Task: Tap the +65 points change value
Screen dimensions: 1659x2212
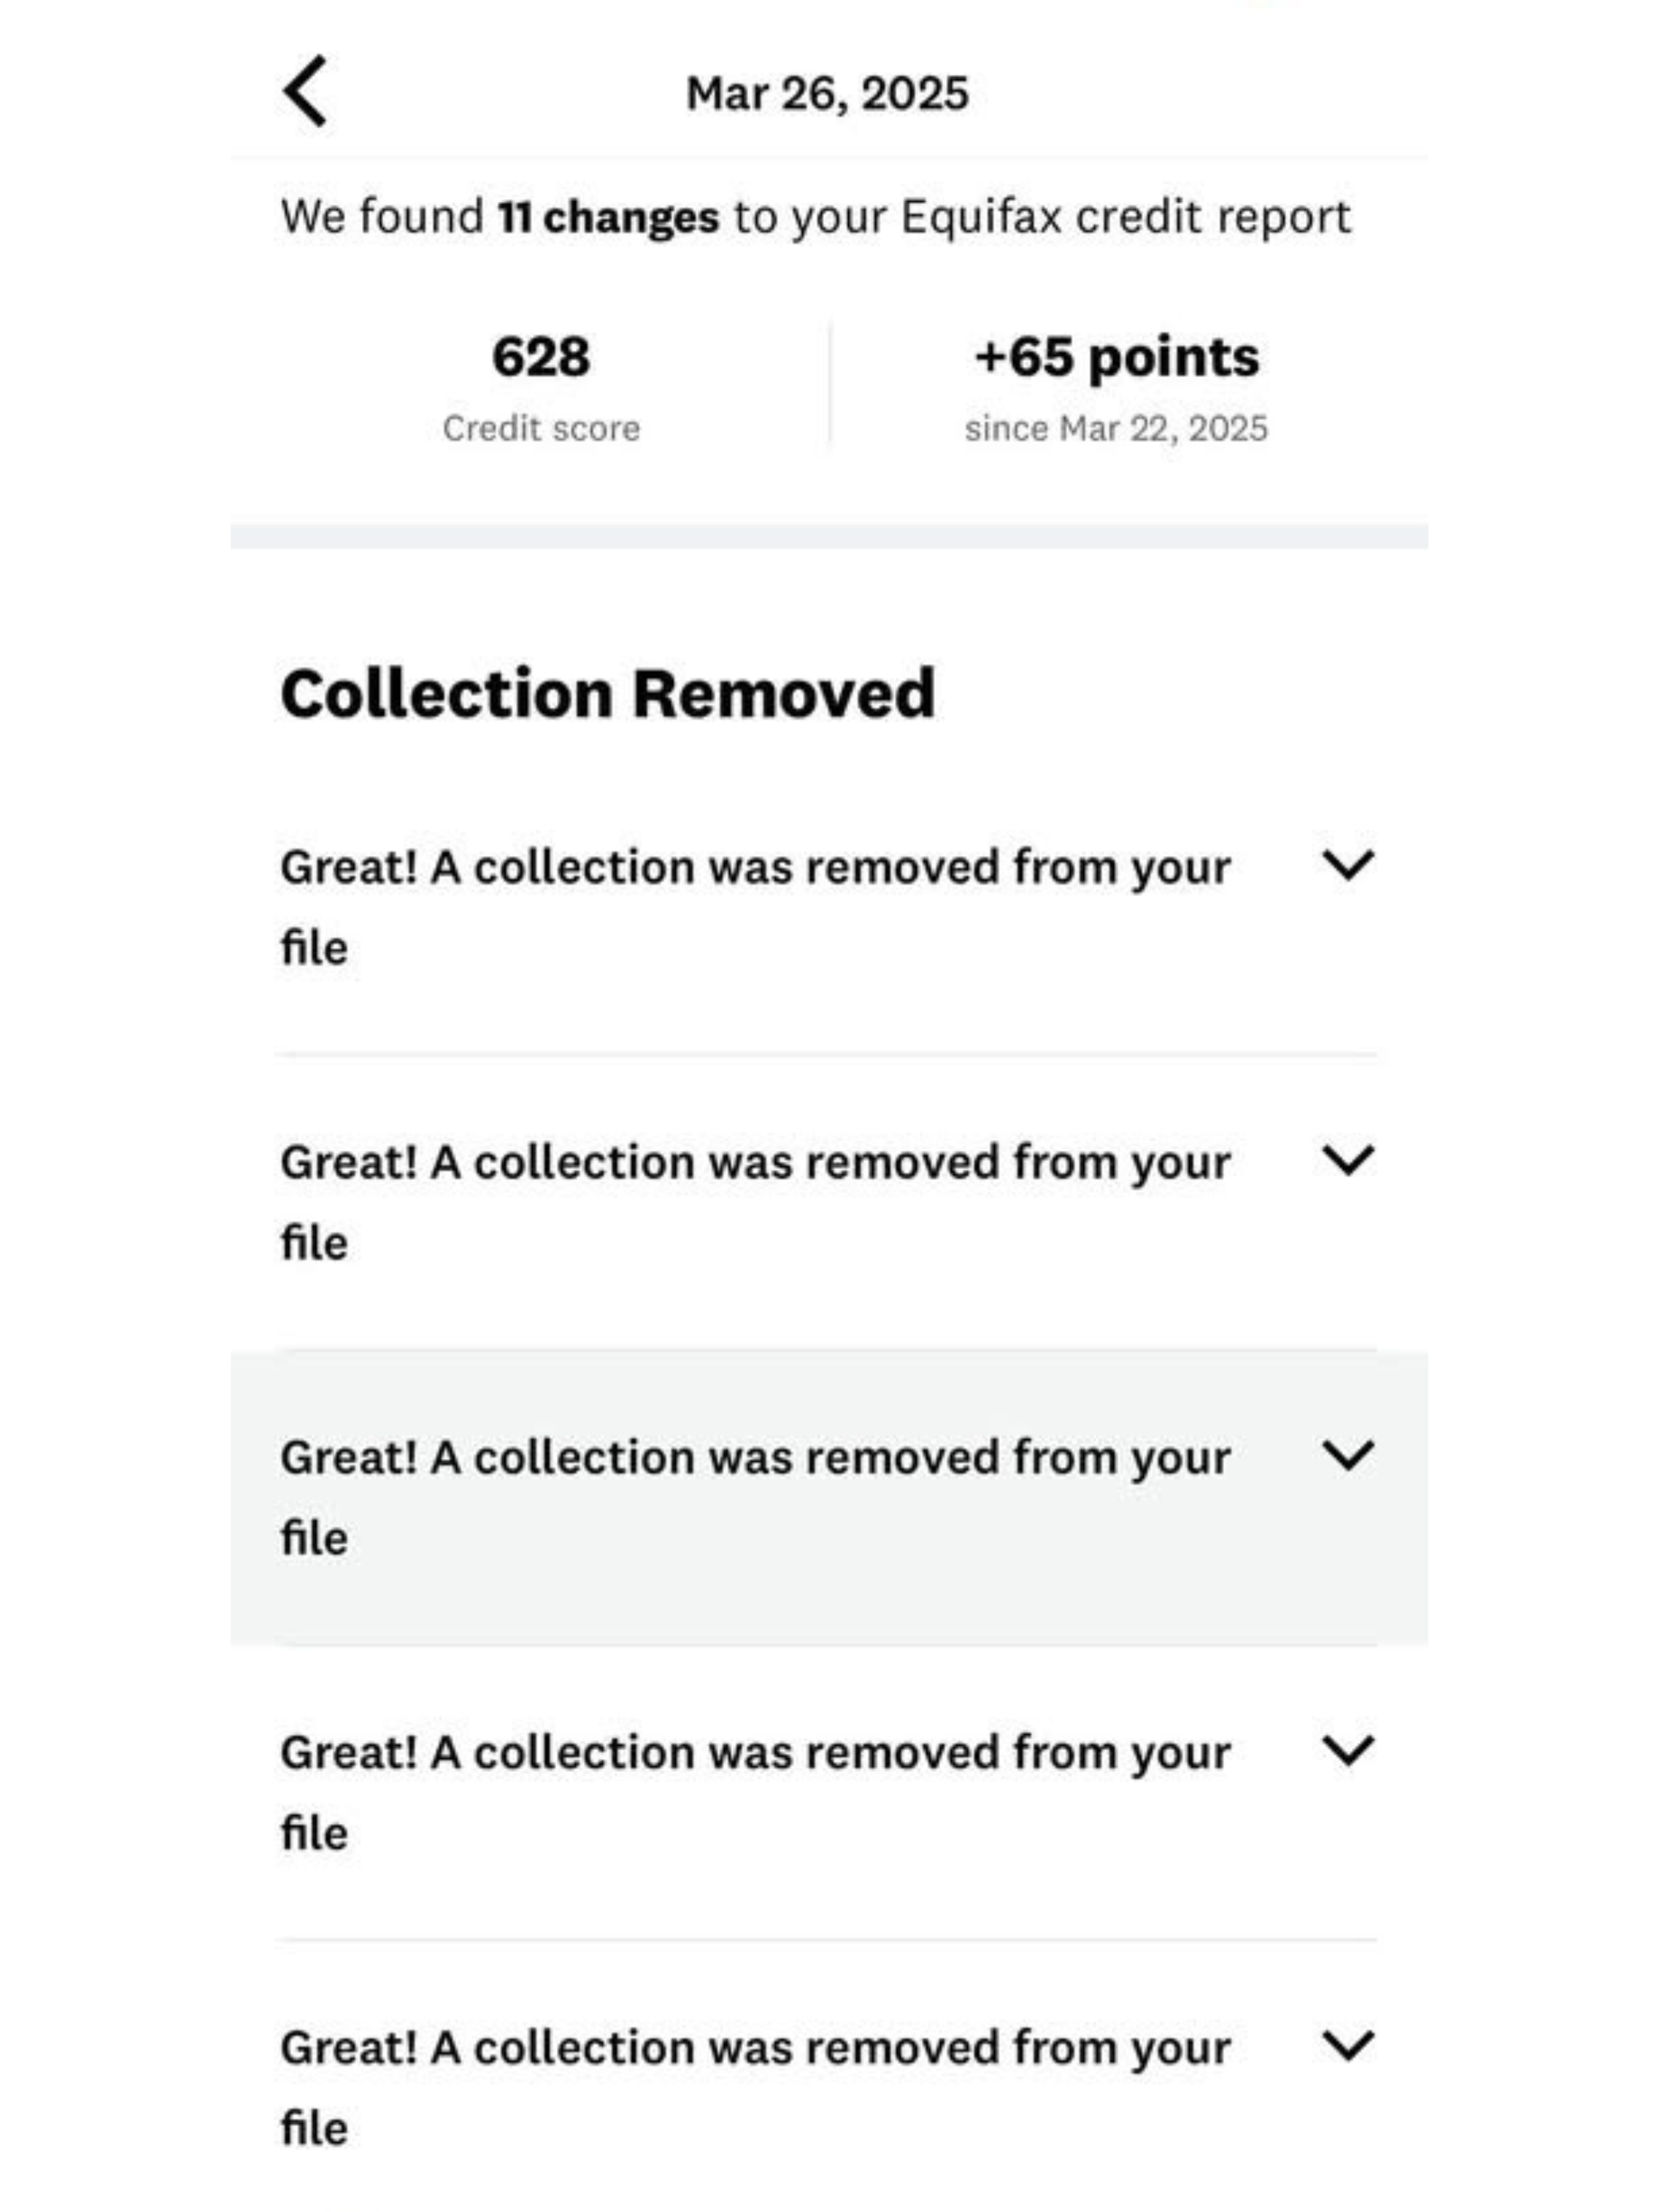Action: [1116, 357]
